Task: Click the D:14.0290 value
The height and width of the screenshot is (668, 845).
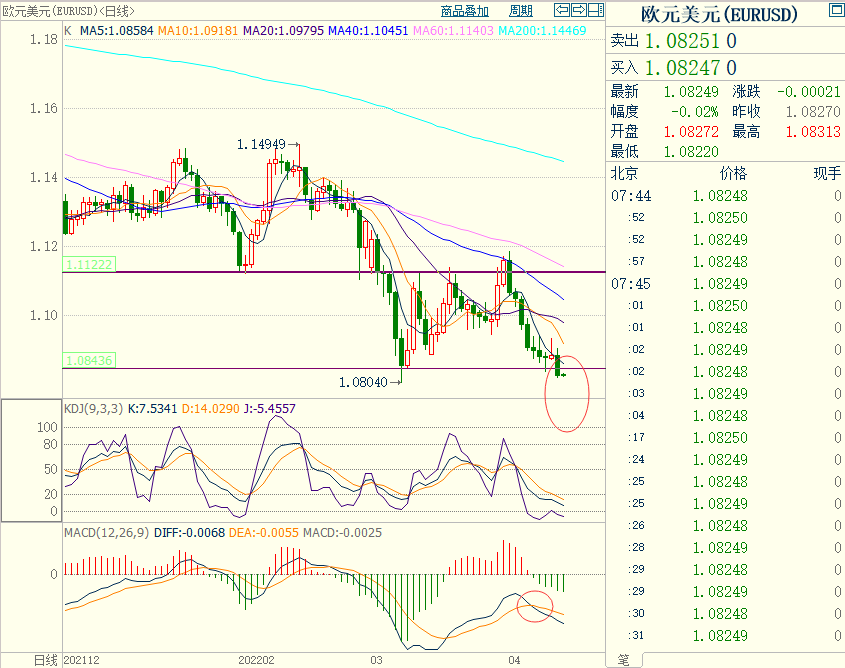Action: pyautogui.click(x=211, y=408)
